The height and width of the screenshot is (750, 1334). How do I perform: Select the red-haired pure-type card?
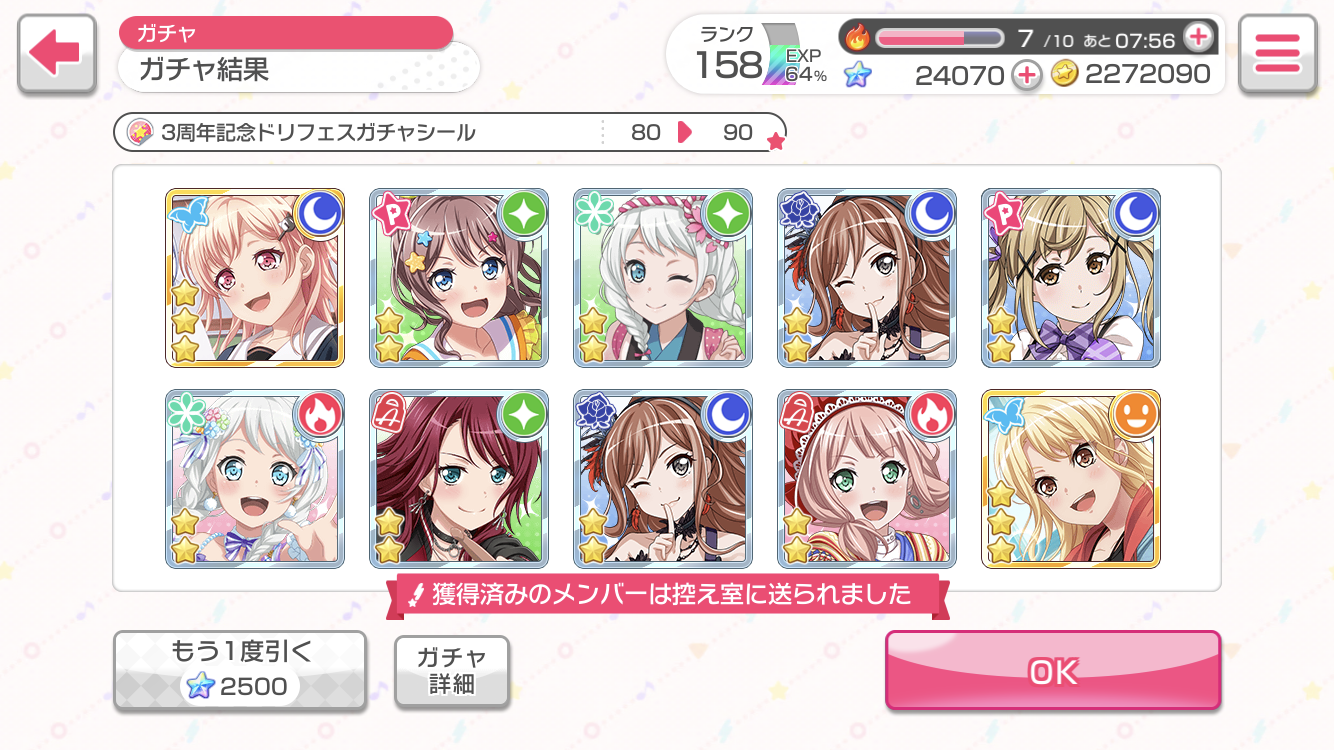coord(459,479)
